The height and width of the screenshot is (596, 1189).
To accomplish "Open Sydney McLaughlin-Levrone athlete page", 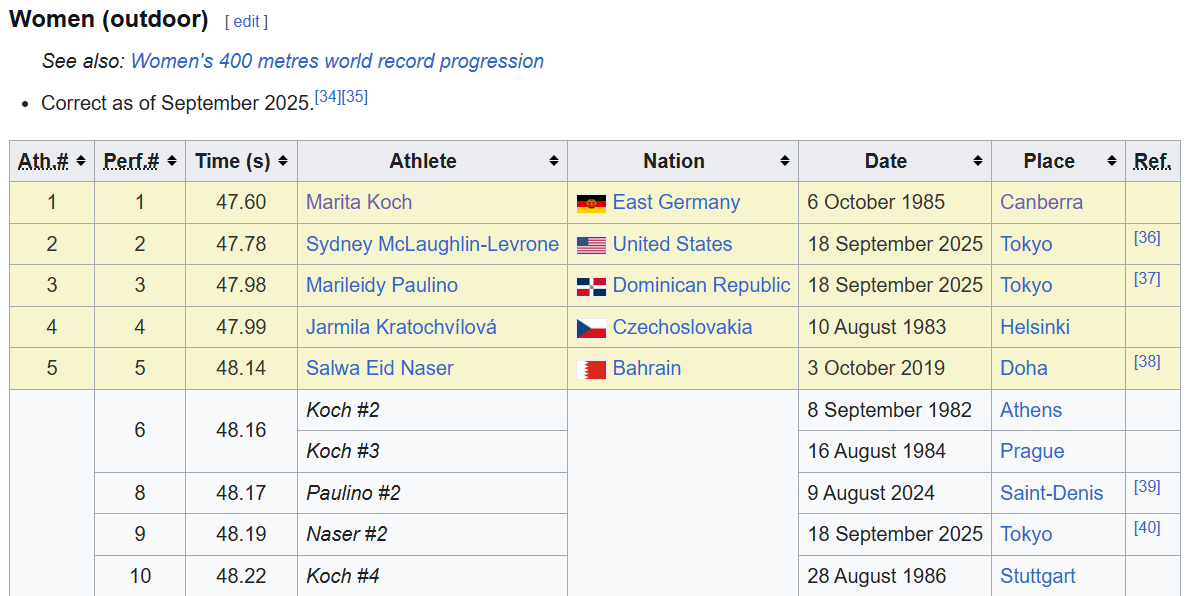I will click(x=432, y=244).
